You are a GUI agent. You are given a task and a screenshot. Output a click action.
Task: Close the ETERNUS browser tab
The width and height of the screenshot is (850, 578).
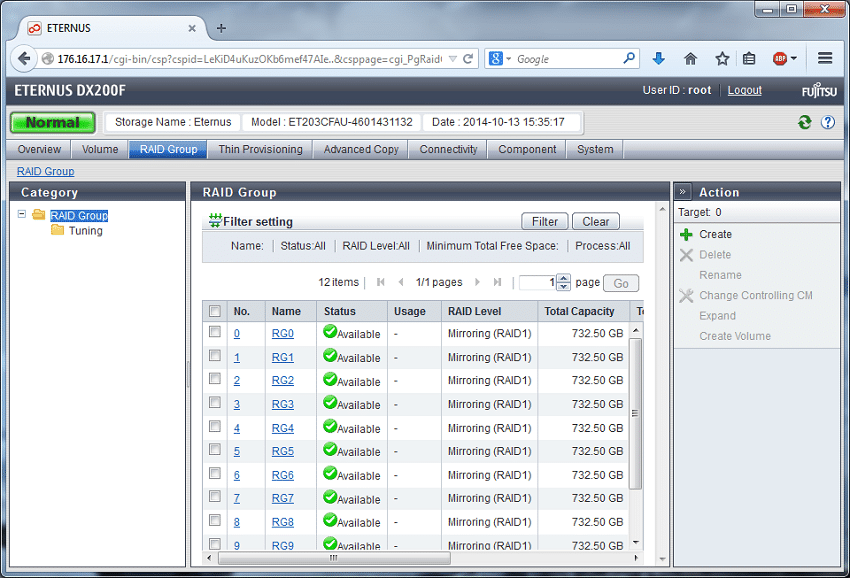point(192,28)
